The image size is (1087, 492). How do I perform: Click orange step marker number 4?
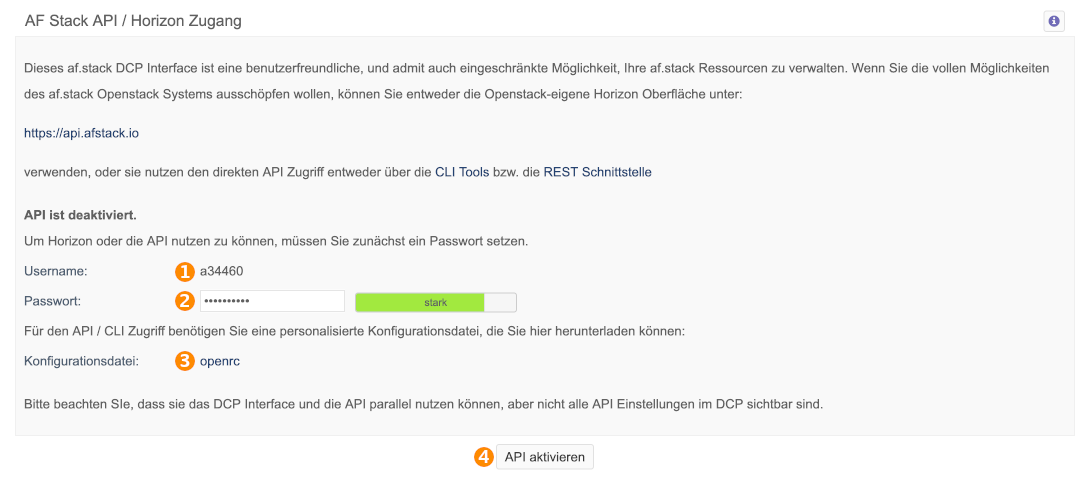coord(483,457)
